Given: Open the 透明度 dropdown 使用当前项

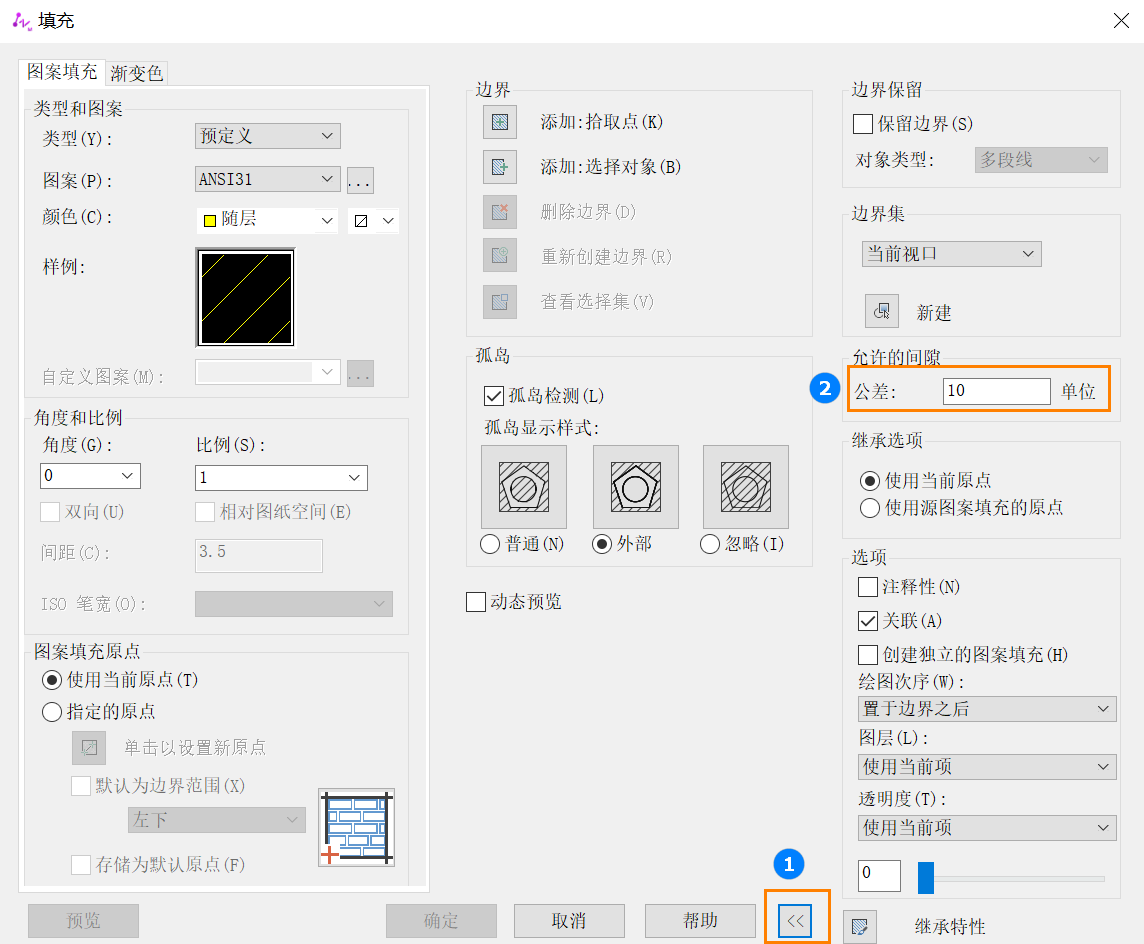Looking at the screenshot, I should click(x=987, y=827).
